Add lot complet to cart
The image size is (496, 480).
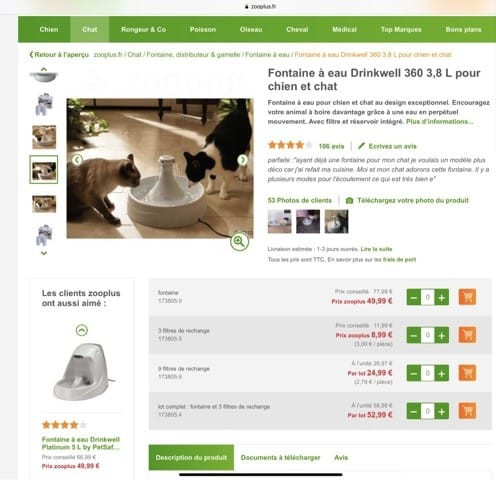[467, 411]
